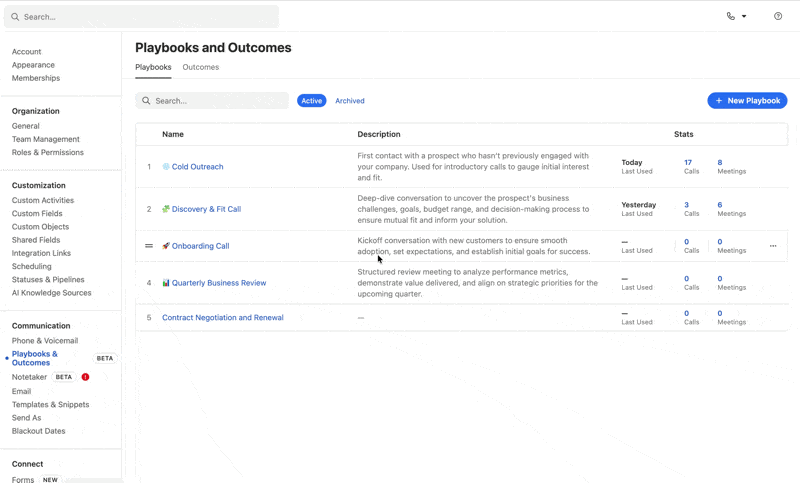Open Memberships in sidebar

coord(36,78)
